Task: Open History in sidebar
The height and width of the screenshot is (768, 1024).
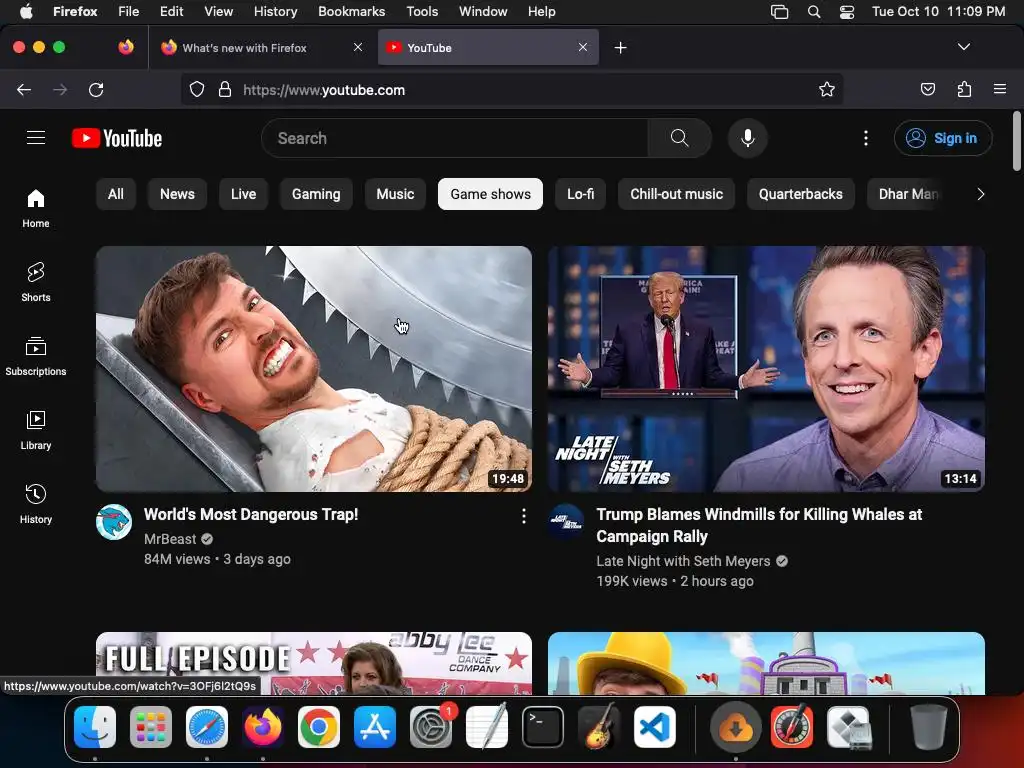Action: point(36,504)
